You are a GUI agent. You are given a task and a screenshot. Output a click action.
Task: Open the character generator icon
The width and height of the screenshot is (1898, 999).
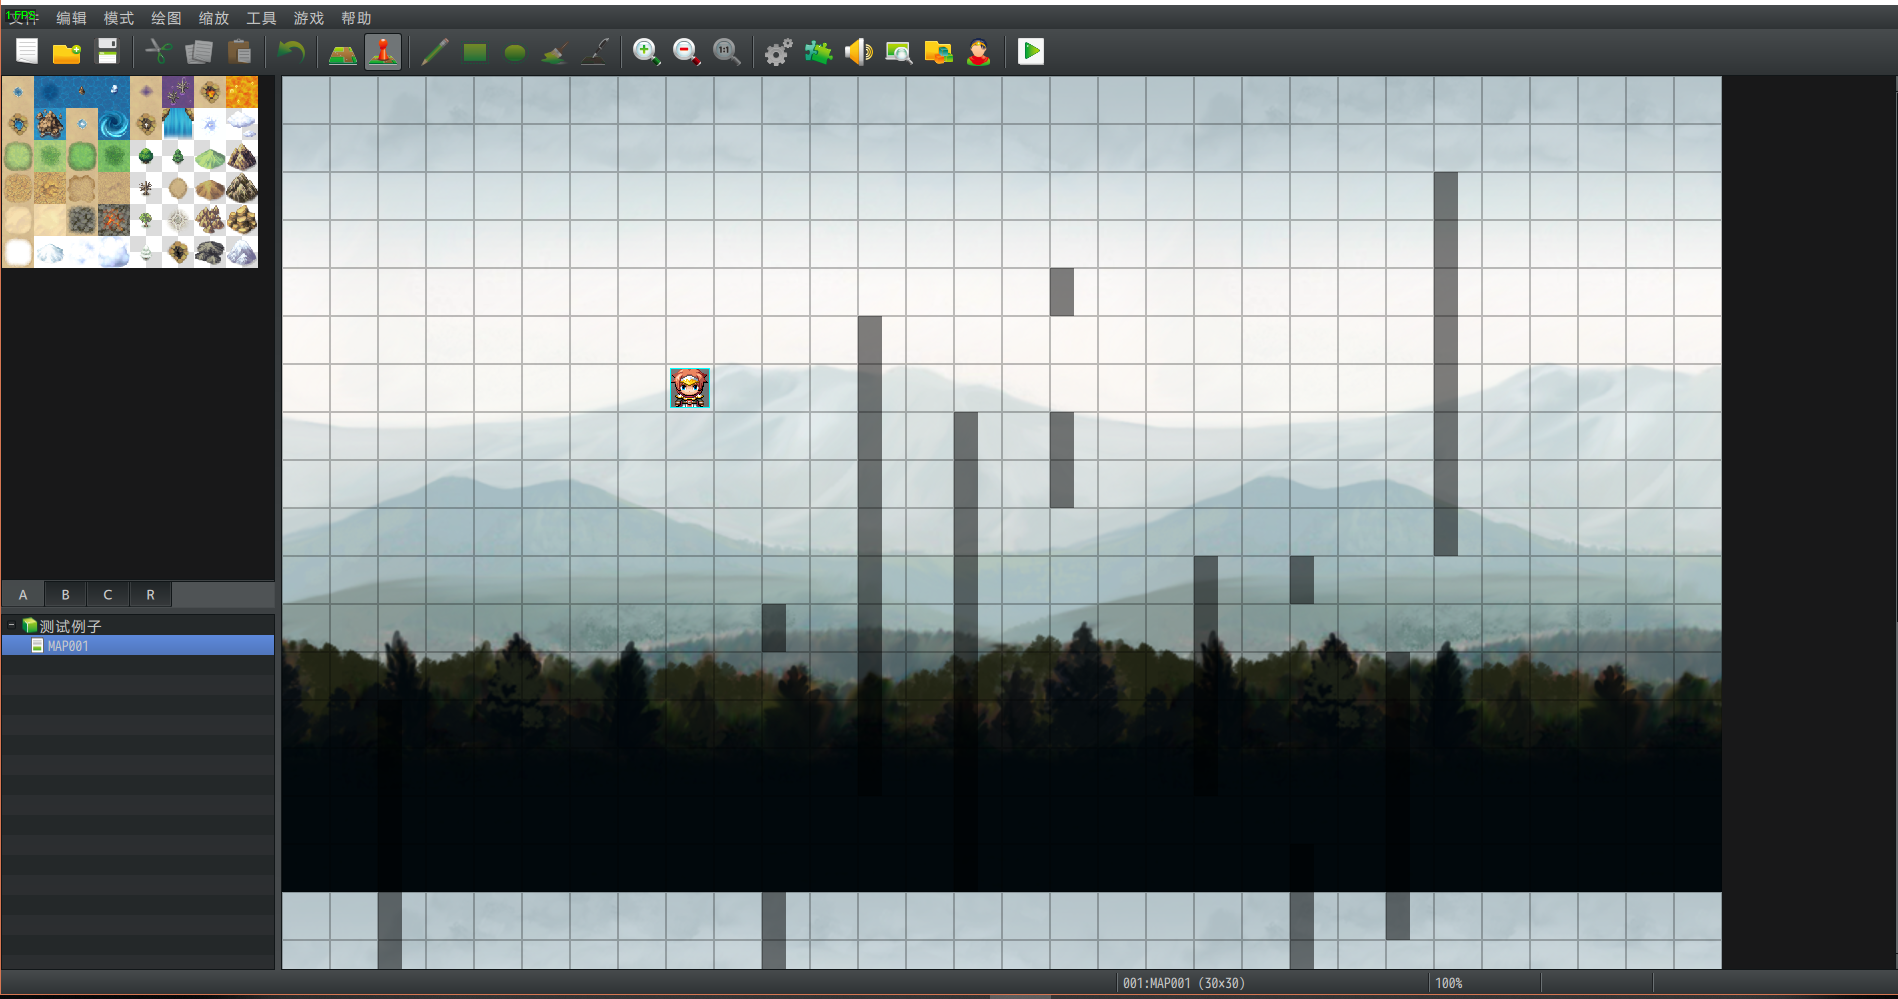(x=979, y=52)
